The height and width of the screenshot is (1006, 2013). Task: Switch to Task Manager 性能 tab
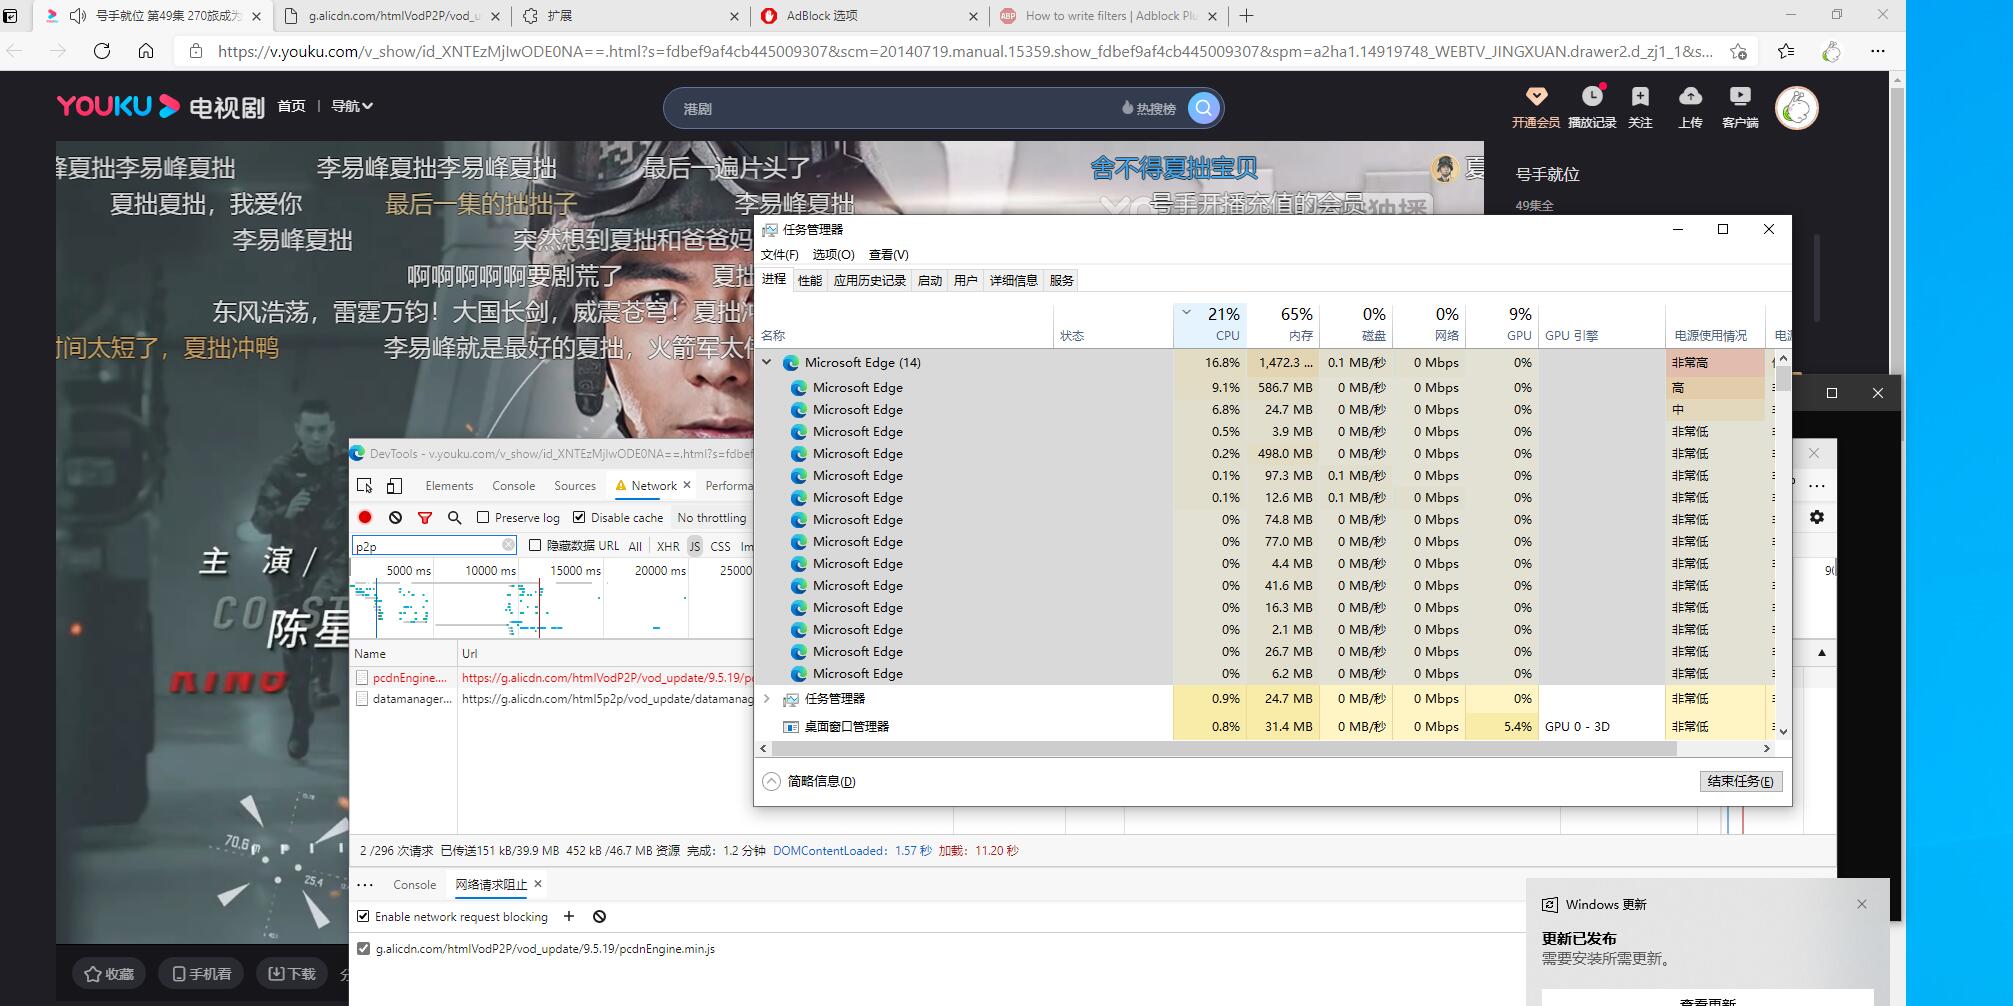tap(810, 280)
